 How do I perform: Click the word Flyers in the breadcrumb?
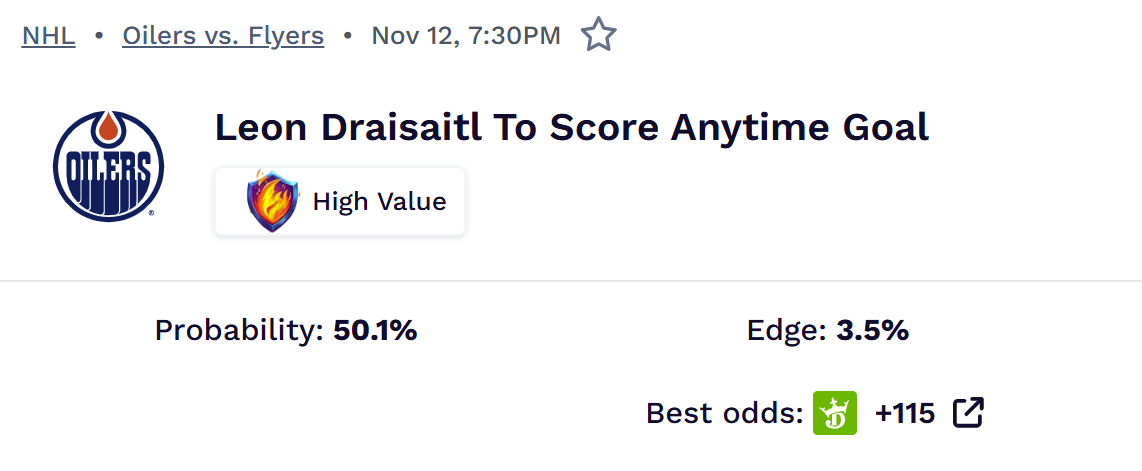[288, 36]
